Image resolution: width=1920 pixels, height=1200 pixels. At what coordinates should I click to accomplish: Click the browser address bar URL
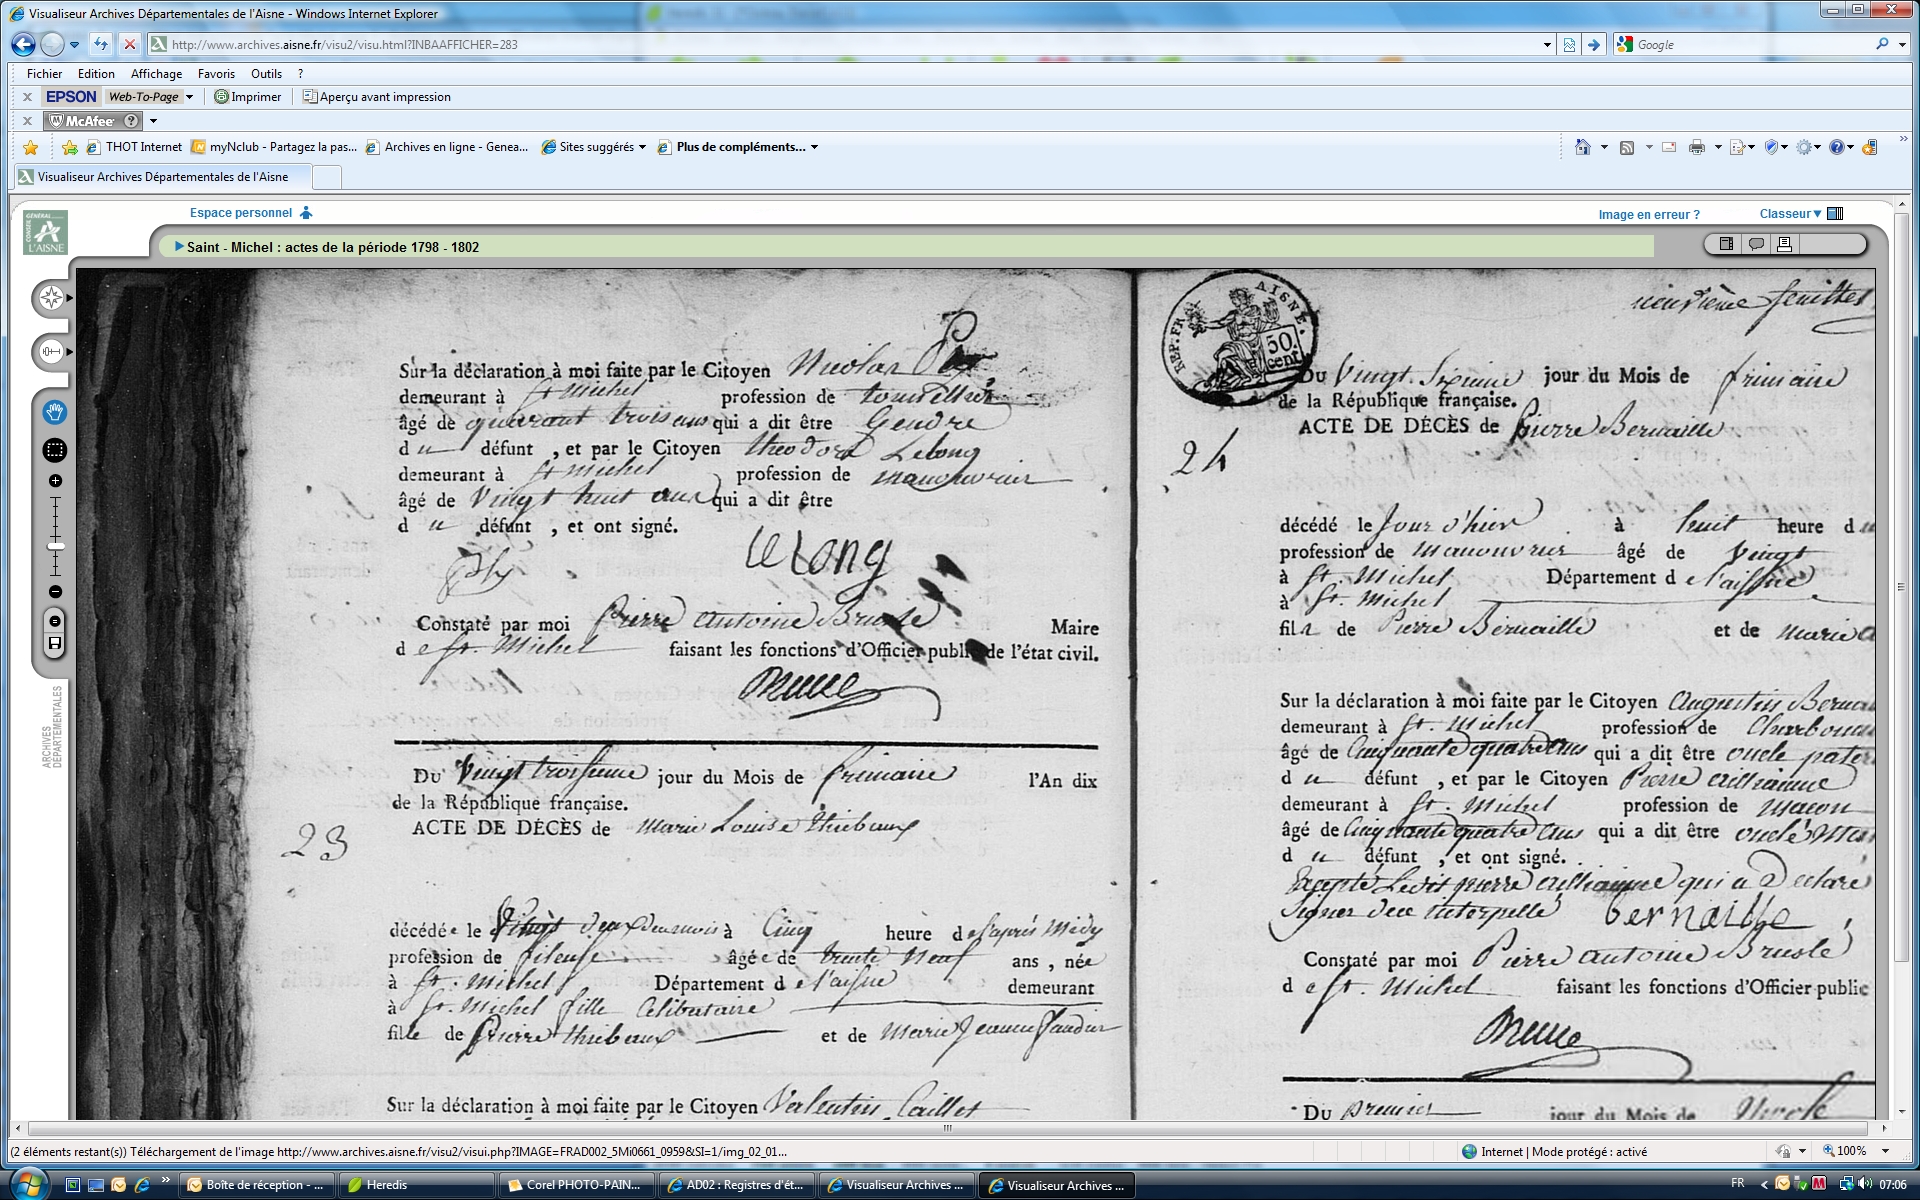pyautogui.click(x=344, y=45)
